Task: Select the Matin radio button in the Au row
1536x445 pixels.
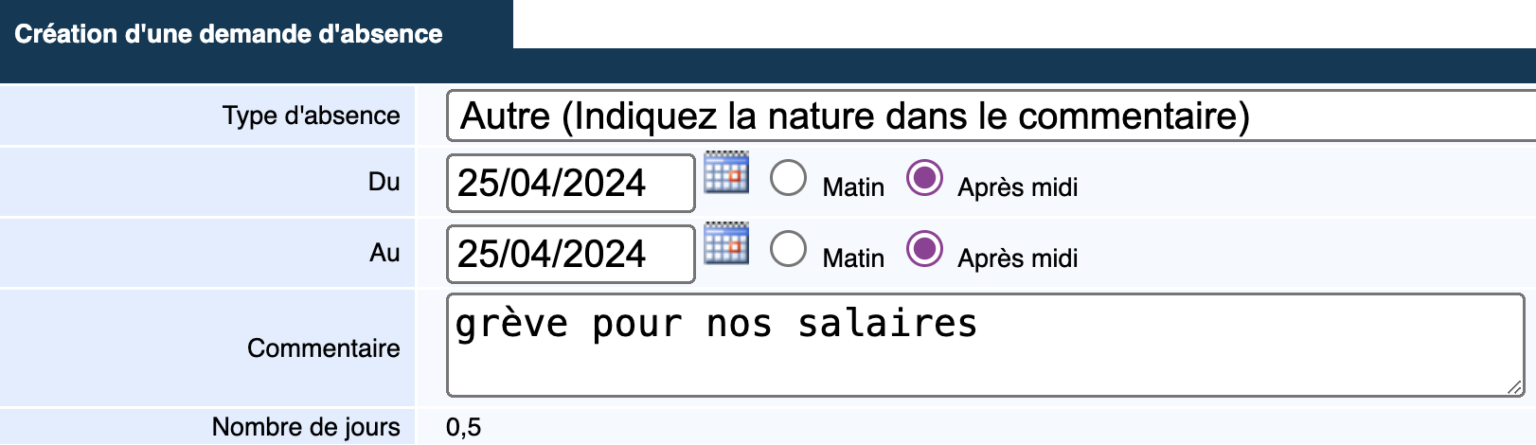Action: click(x=789, y=250)
